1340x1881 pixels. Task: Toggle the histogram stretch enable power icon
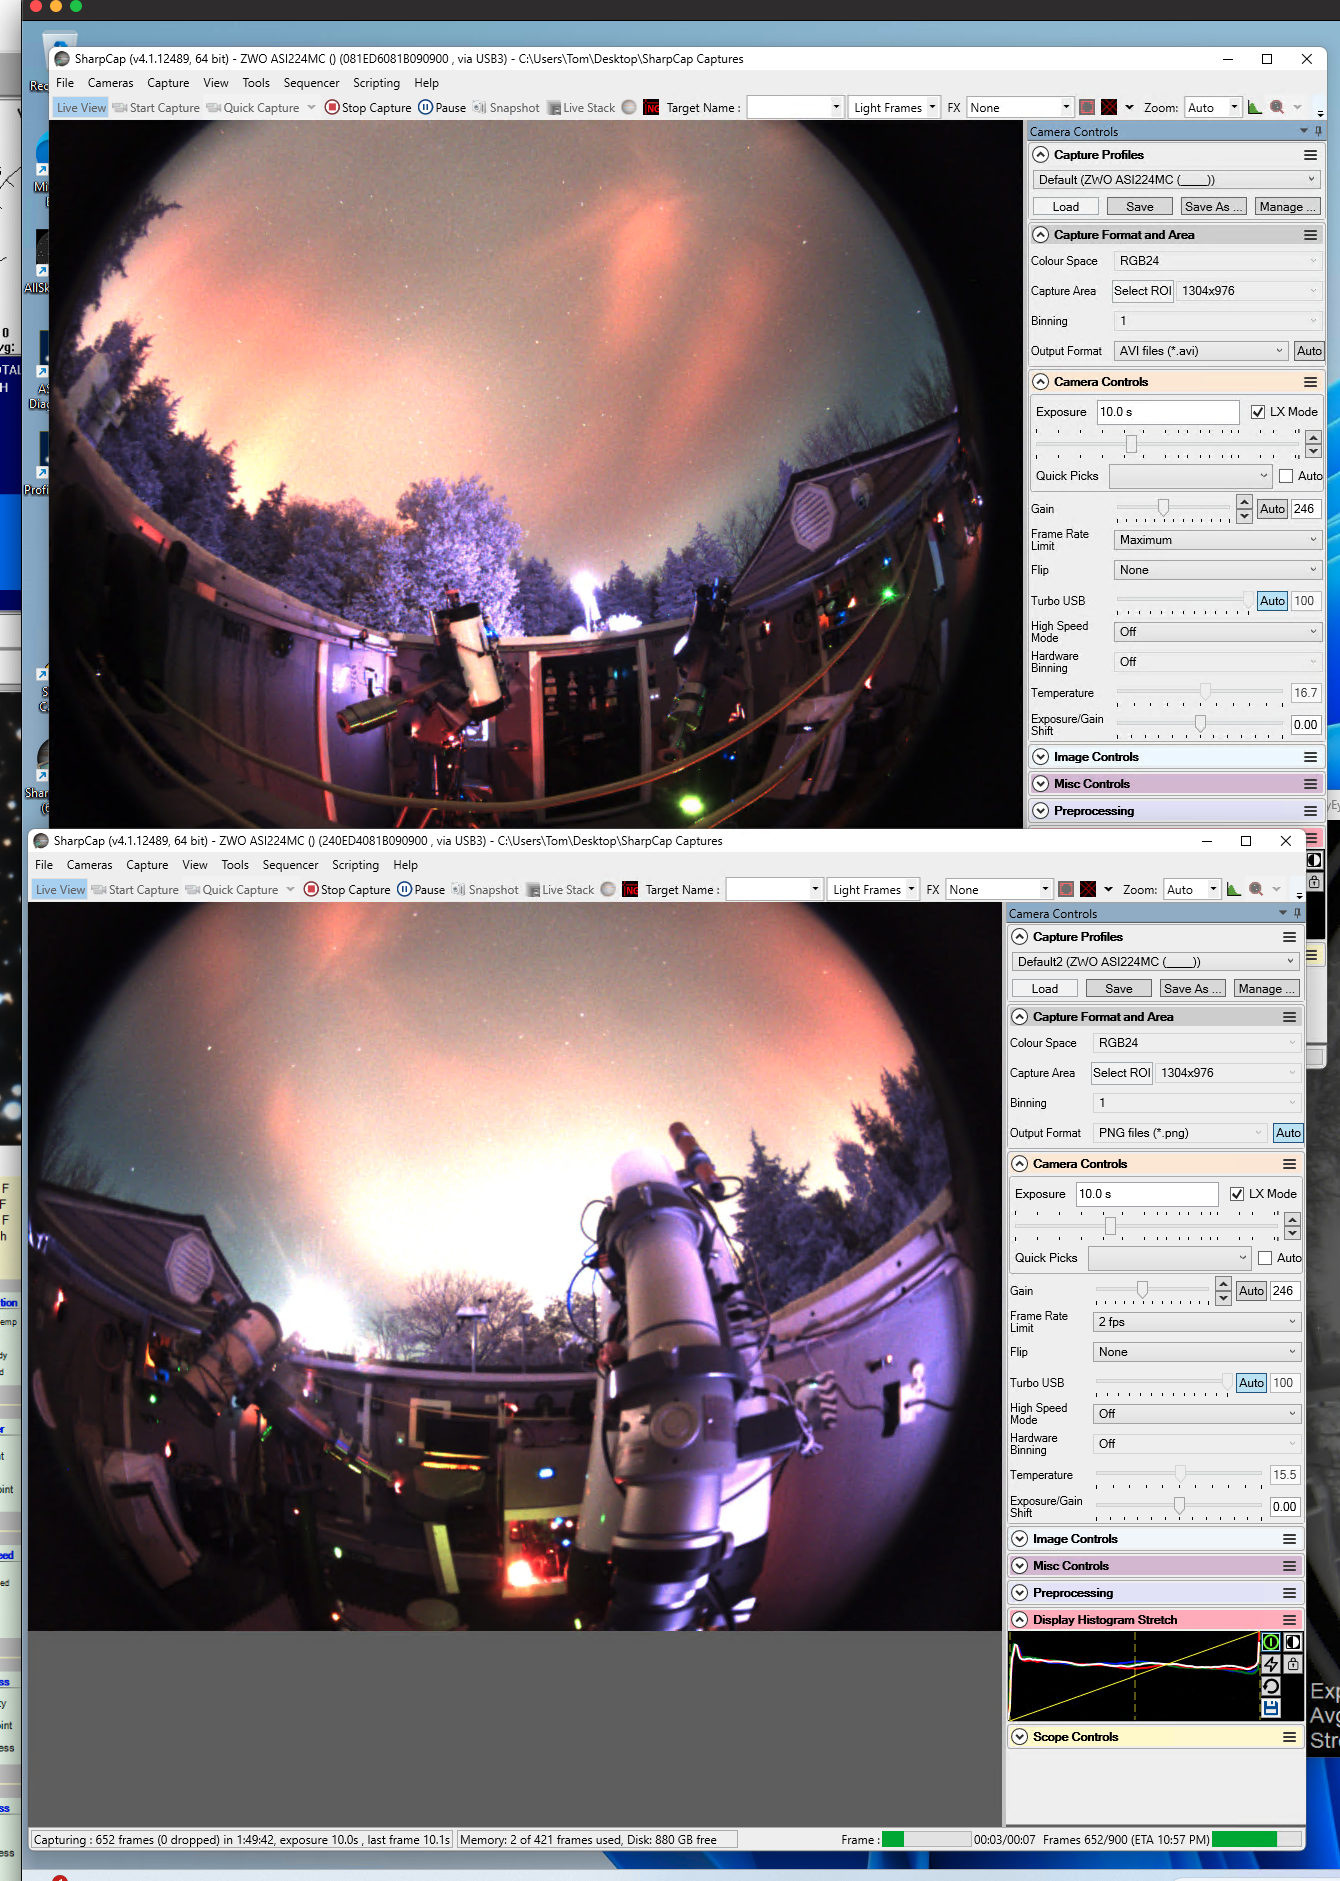coord(1270,1642)
